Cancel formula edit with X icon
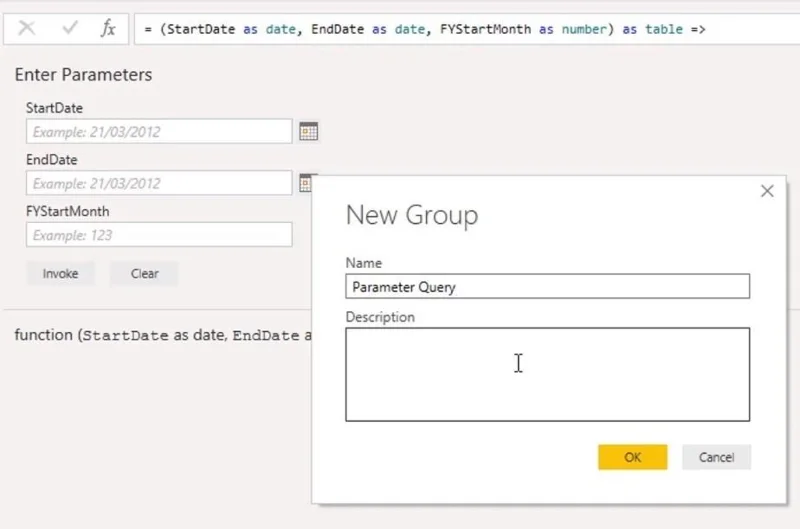800x529 pixels. click(x=27, y=28)
